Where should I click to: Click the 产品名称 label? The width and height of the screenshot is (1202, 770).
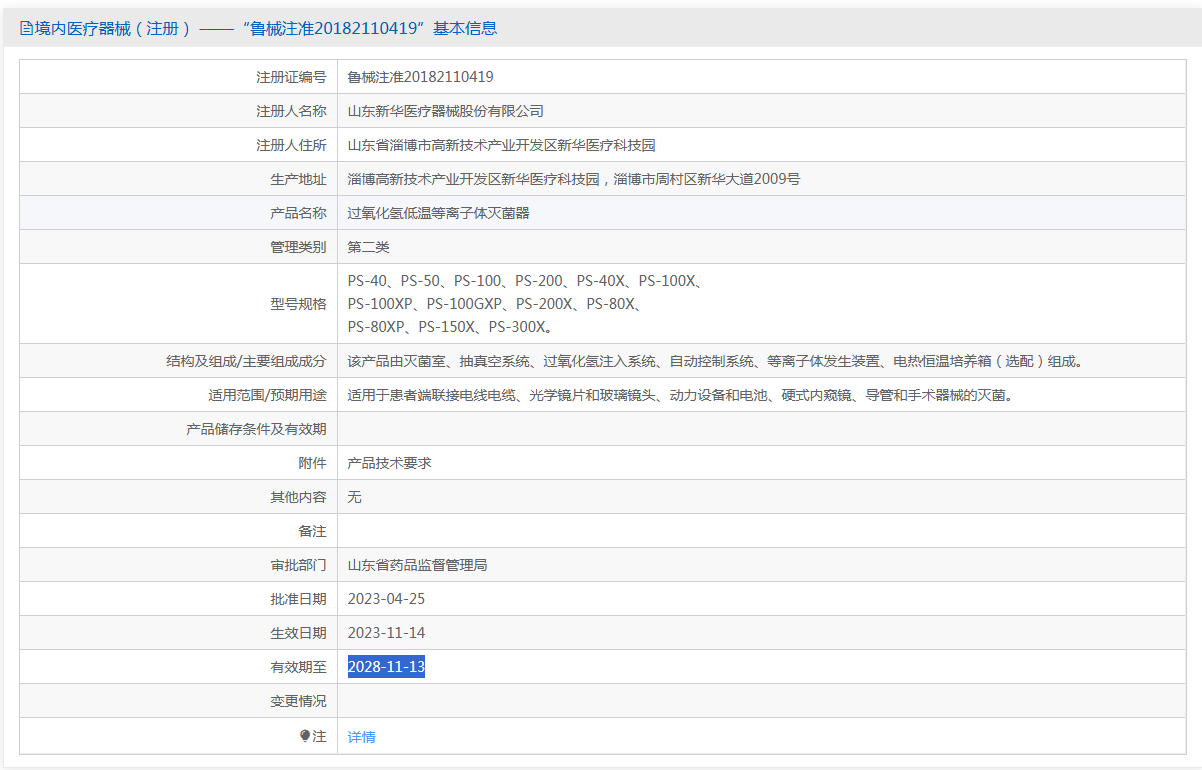(x=298, y=213)
